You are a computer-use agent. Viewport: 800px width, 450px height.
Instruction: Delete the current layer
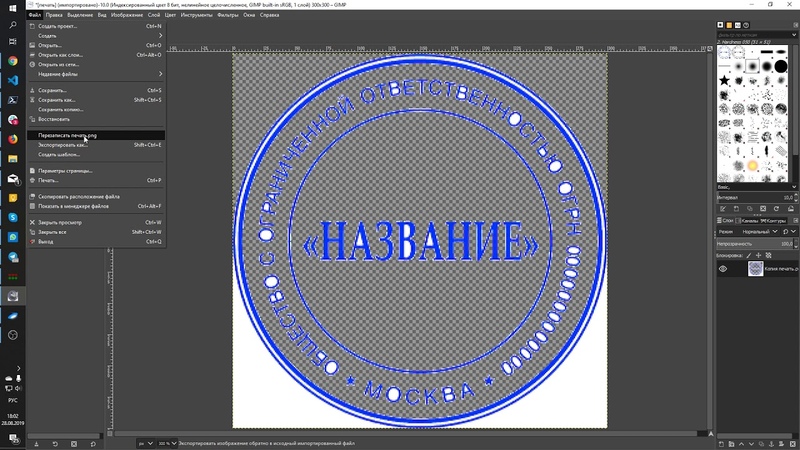[792, 444]
